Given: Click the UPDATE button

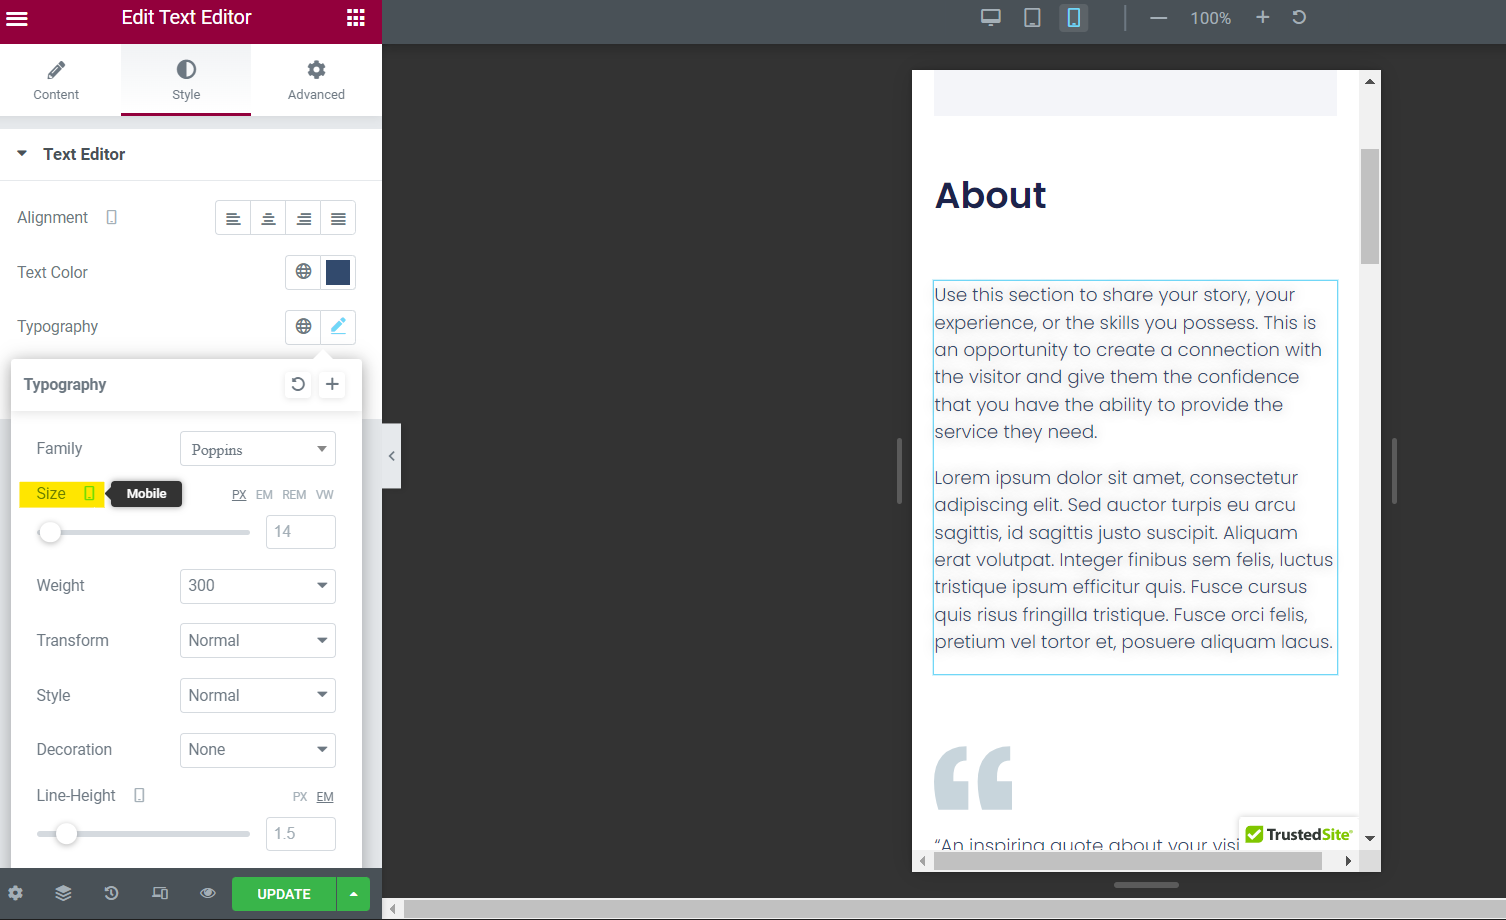Looking at the screenshot, I should tap(283, 893).
